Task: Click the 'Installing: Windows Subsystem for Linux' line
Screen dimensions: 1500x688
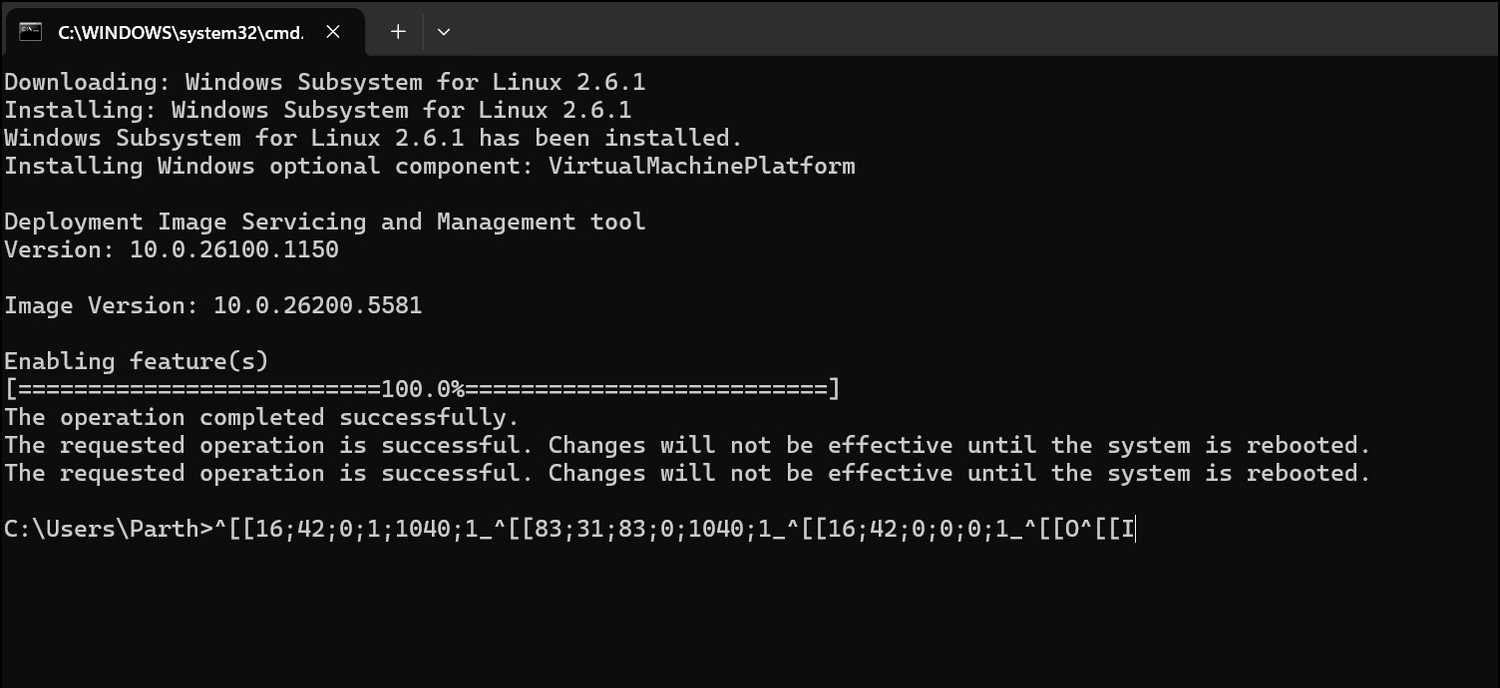Action: (x=317, y=110)
